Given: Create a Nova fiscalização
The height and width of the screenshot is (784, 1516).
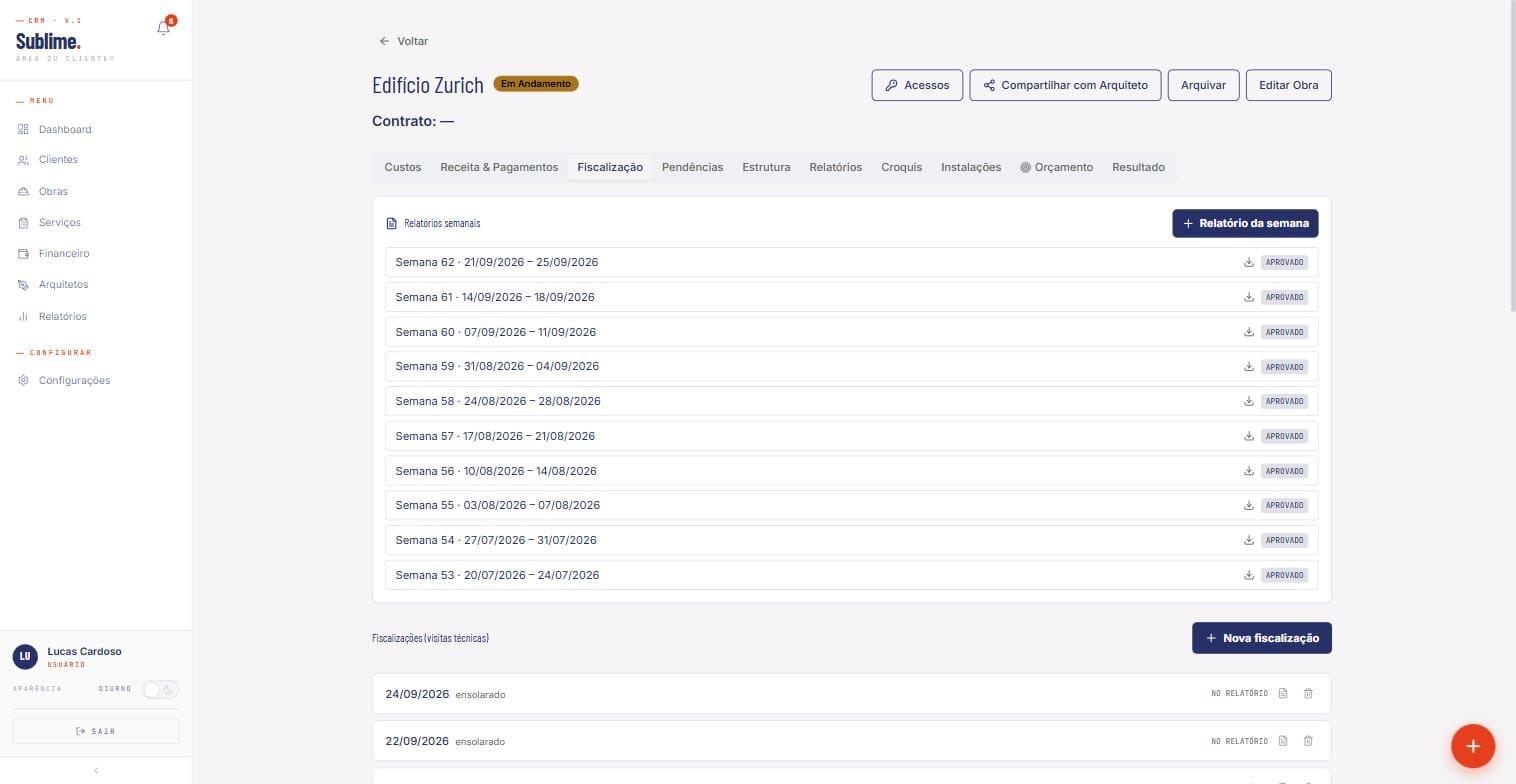Looking at the screenshot, I should (1262, 638).
